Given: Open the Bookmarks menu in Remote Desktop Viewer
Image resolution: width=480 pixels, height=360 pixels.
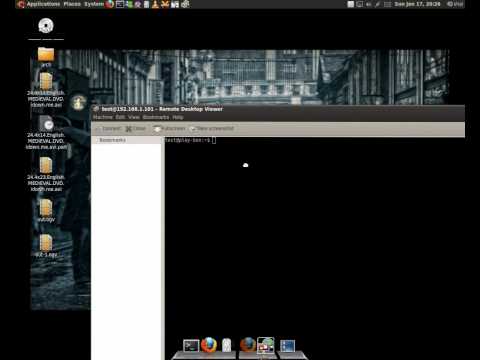Looking at the screenshot, I should coord(156,117).
